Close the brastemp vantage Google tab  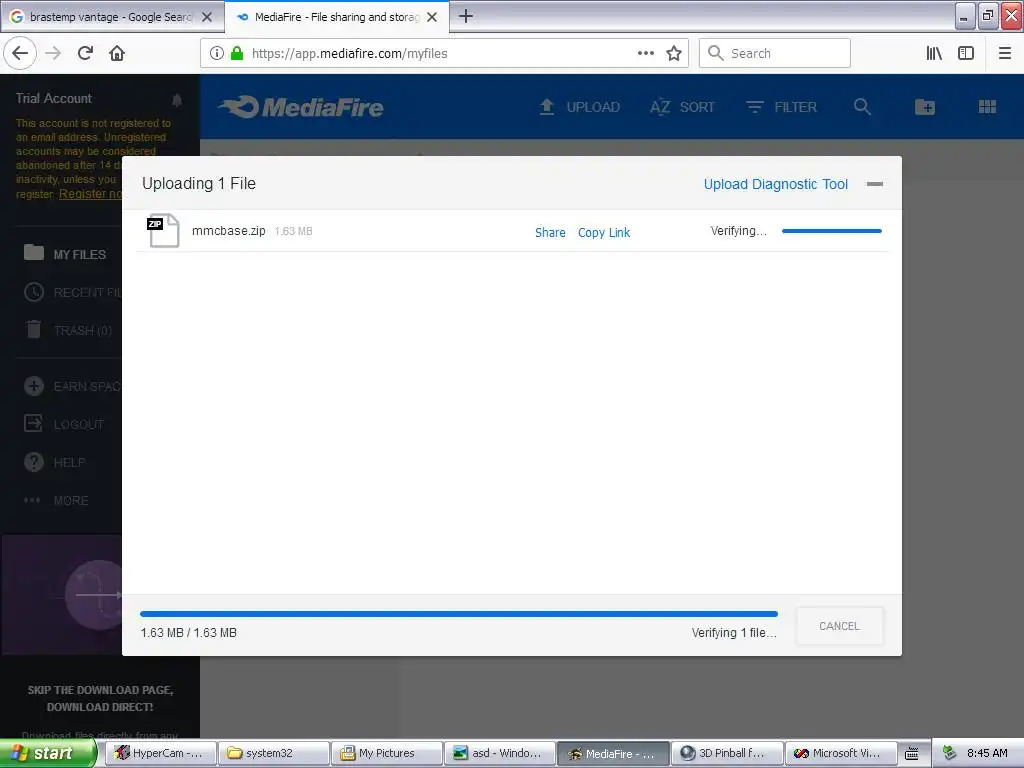[207, 17]
